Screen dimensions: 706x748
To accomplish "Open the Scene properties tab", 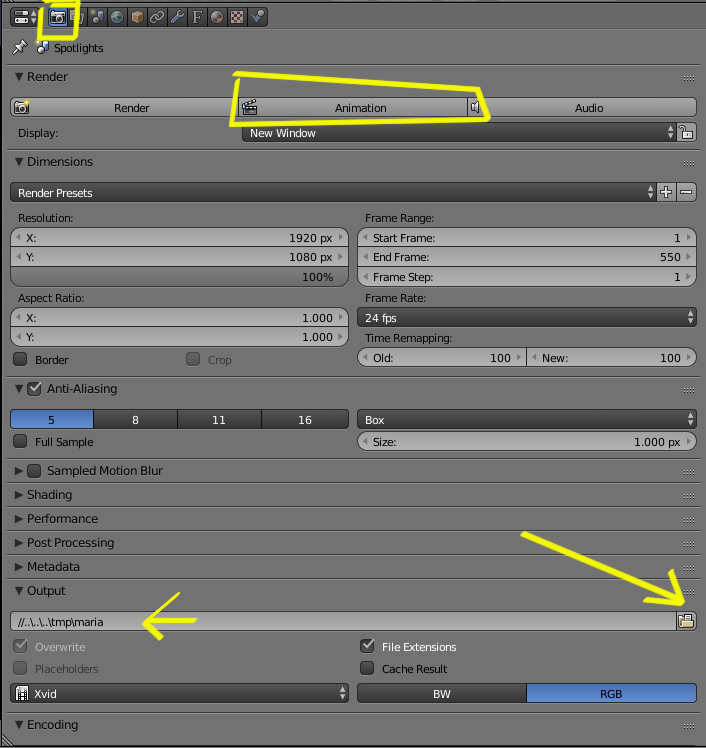I will pyautogui.click(x=97, y=17).
